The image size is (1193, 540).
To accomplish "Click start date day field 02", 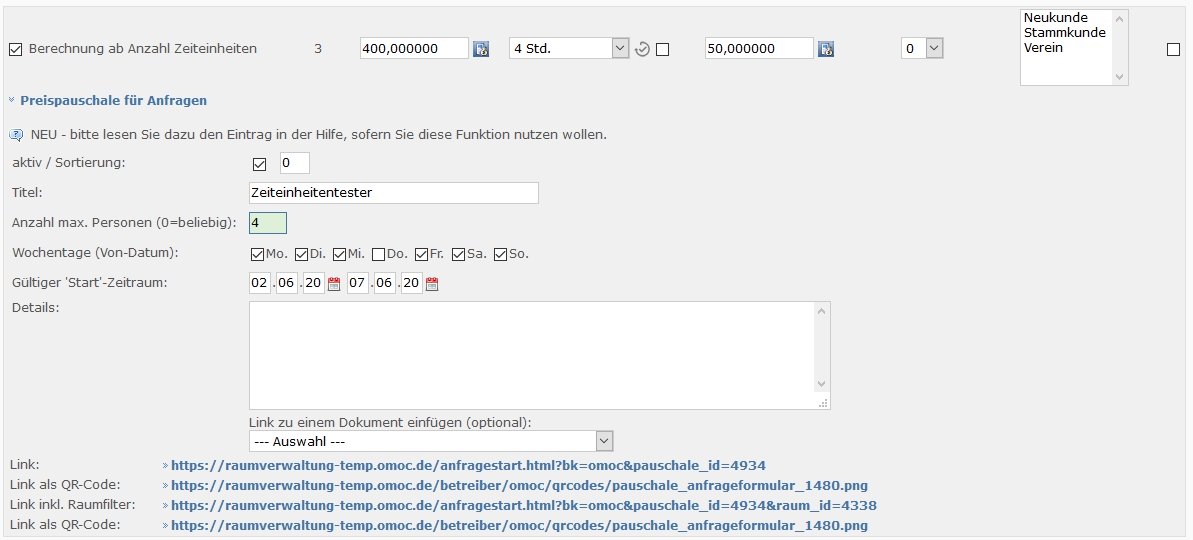I will pos(259,284).
